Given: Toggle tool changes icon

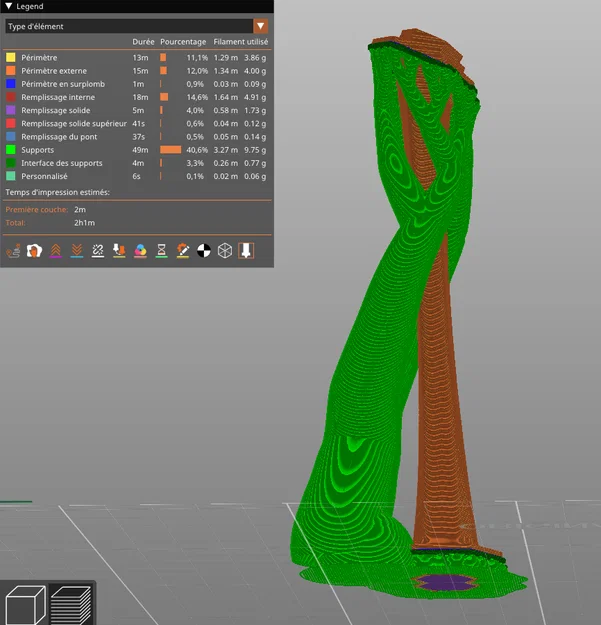Looking at the screenshot, I should [119, 251].
